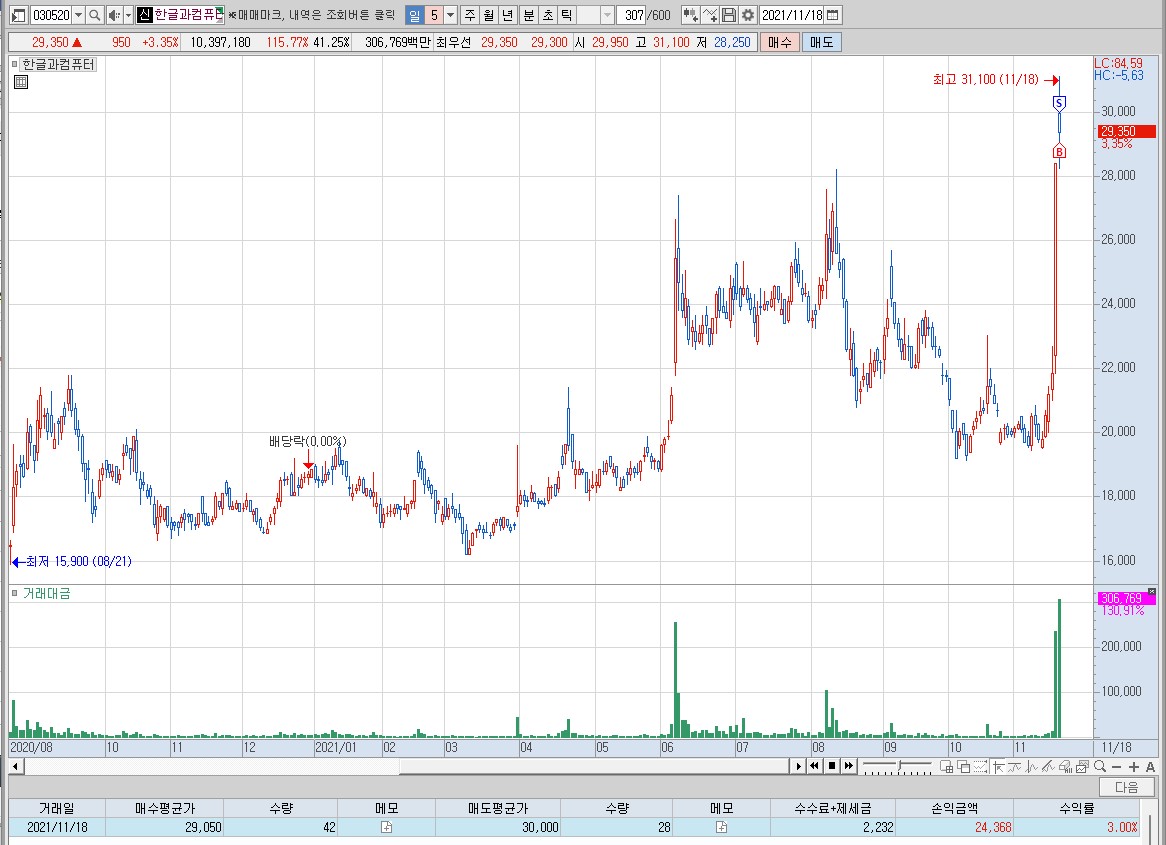Click the A text-size icon in bottom toolbar
The image size is (1166, 845).
click(x=1150, y=767)
